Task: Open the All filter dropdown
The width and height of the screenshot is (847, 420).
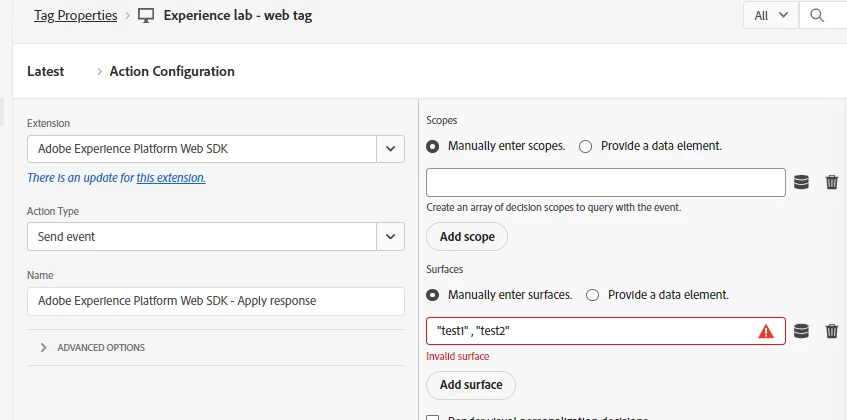Action: (x=771, y=16)
